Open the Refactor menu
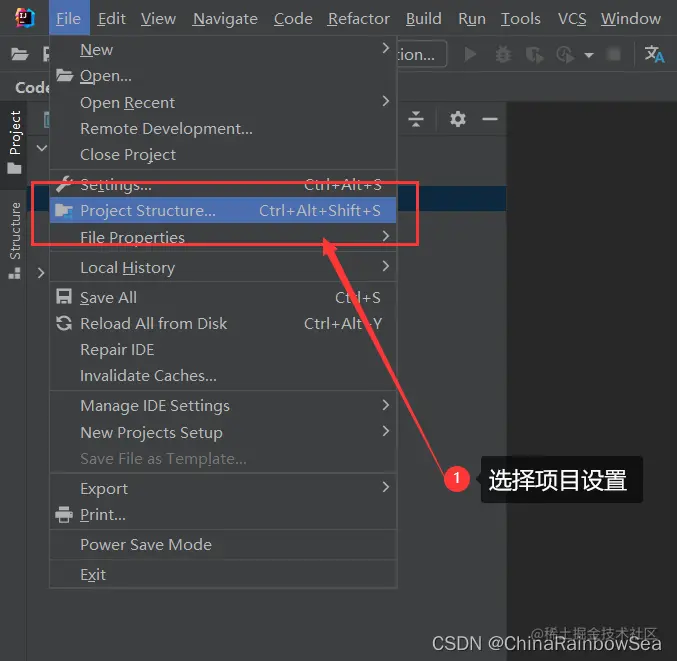The image size is (677, 661). 358,19
